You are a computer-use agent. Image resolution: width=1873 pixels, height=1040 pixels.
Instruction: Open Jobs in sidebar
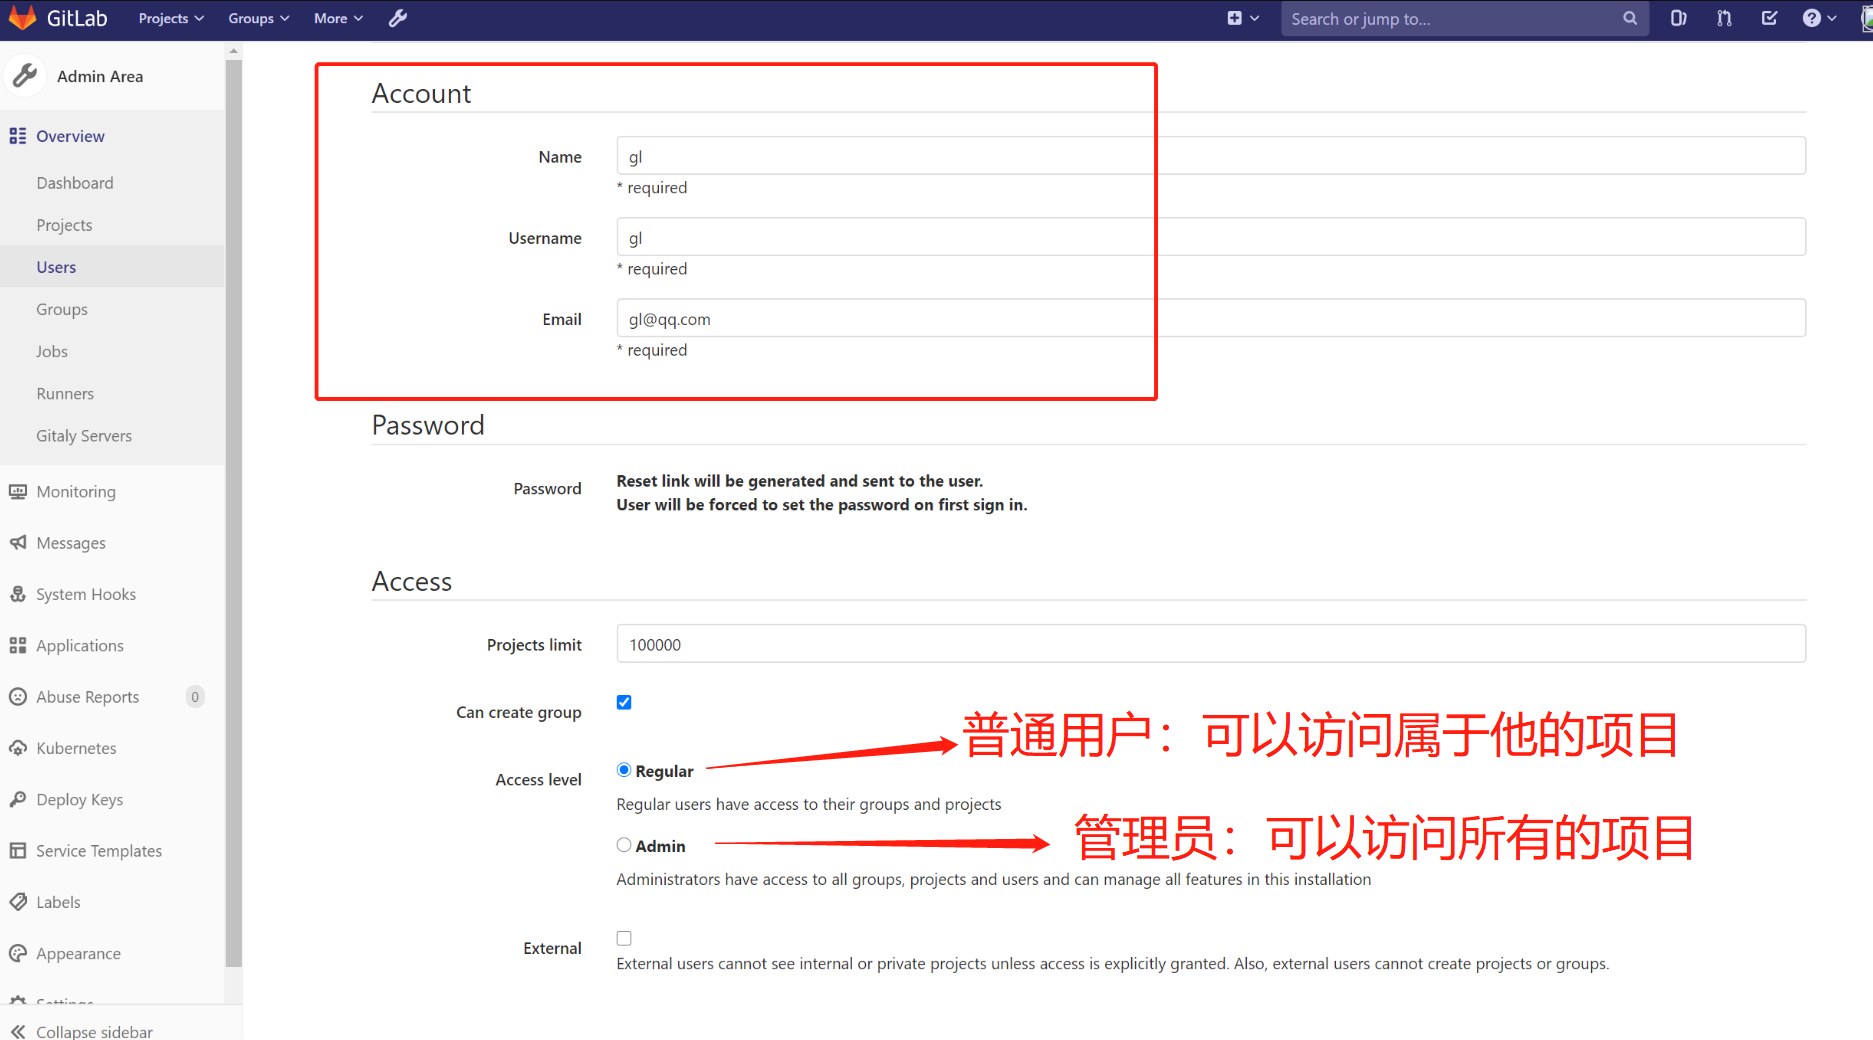(x=52, y=351)
